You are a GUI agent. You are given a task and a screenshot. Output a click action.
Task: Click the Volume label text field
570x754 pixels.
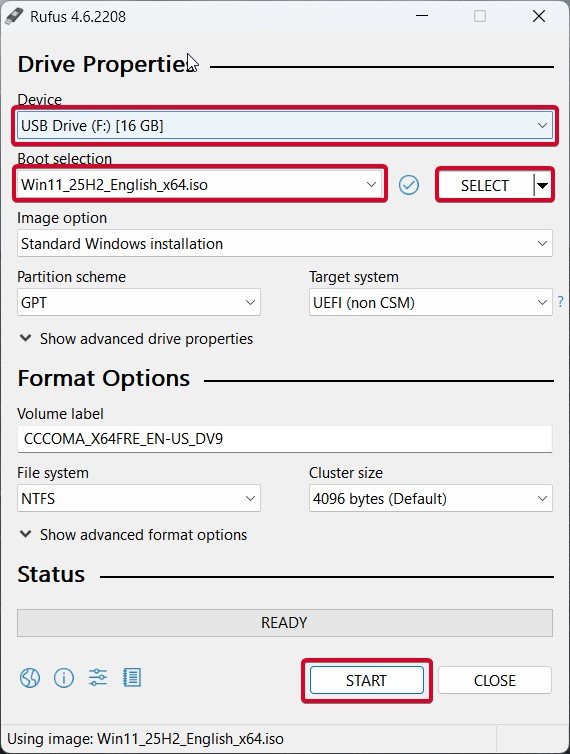285,439
